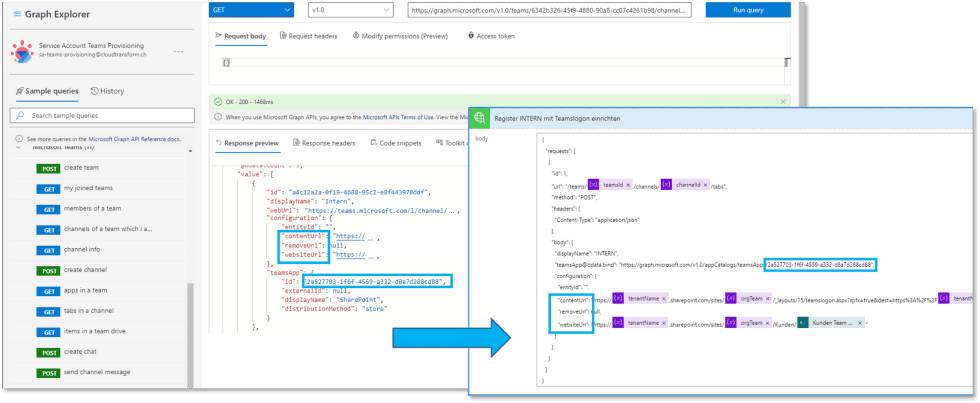Select the channelId variable token

pyautogui.click(x=686, y=185)
